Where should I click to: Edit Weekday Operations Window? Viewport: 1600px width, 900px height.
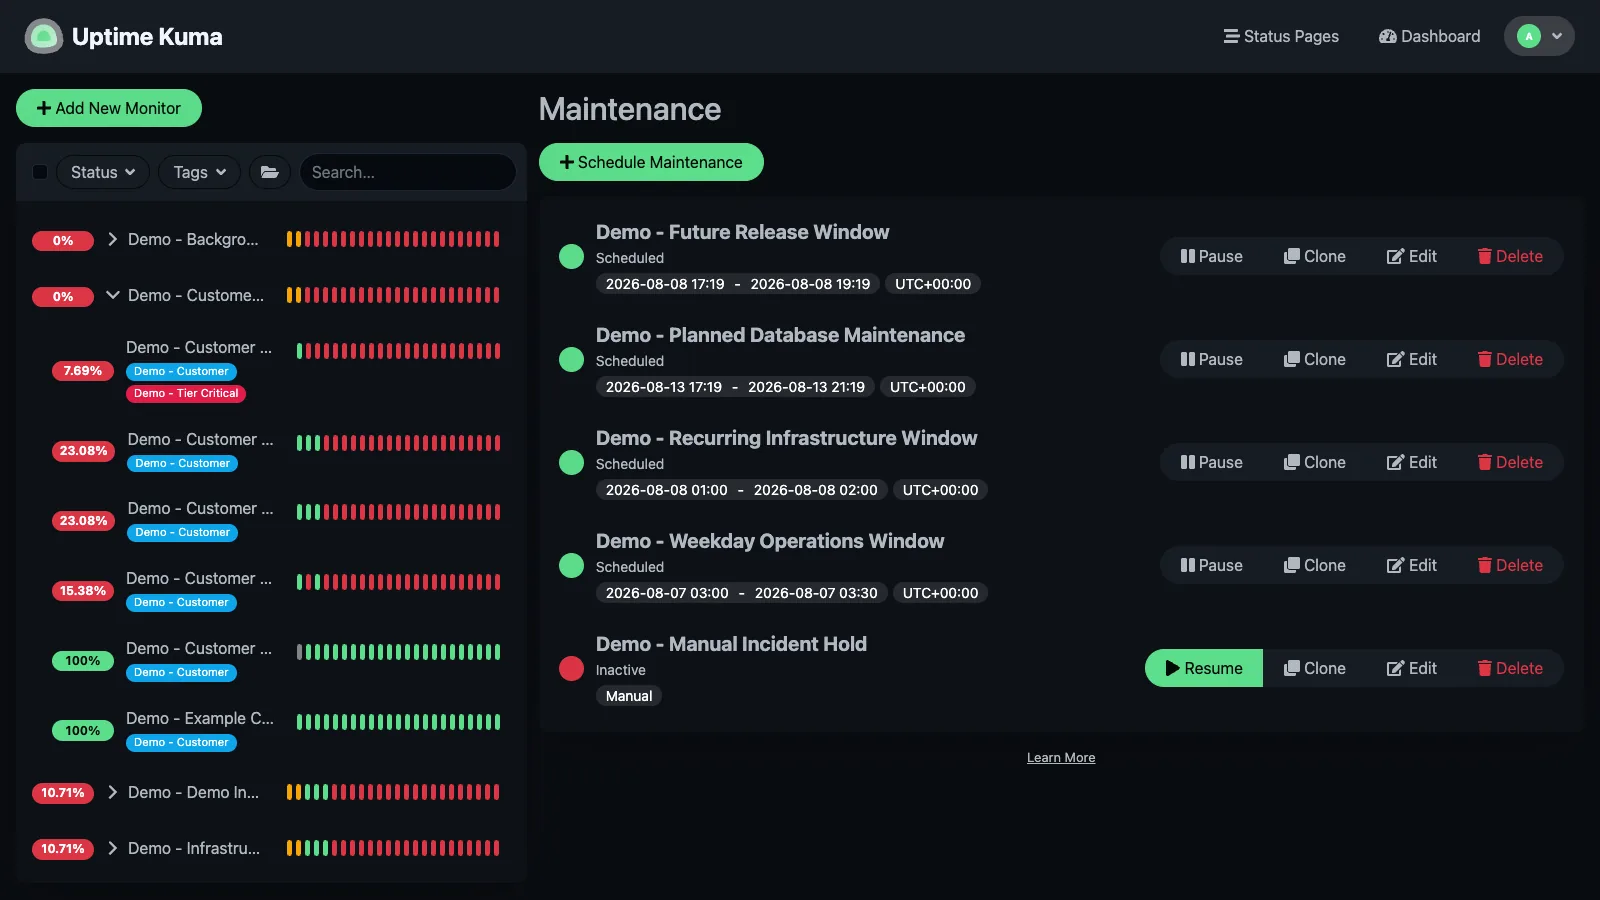[x=1411, y=565]
